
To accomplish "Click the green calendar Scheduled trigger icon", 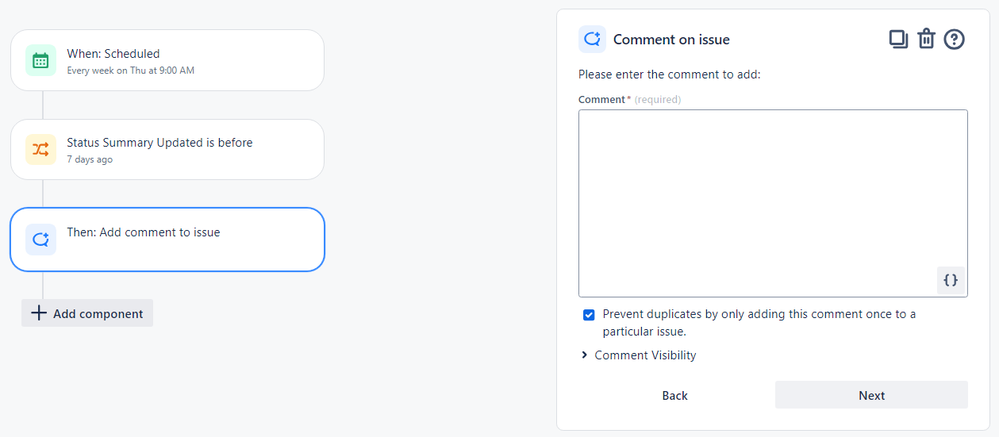I will [40, 60].
